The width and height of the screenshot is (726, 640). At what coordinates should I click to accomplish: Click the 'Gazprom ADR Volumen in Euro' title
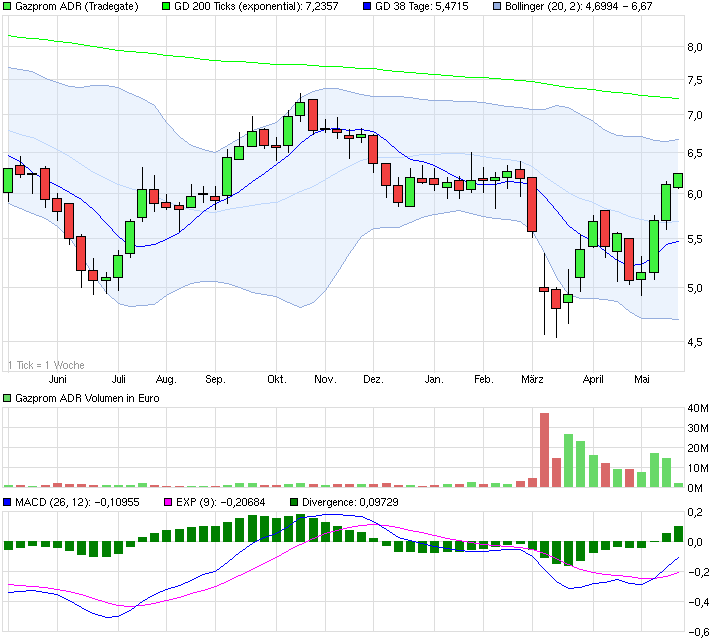coord(87,398)
